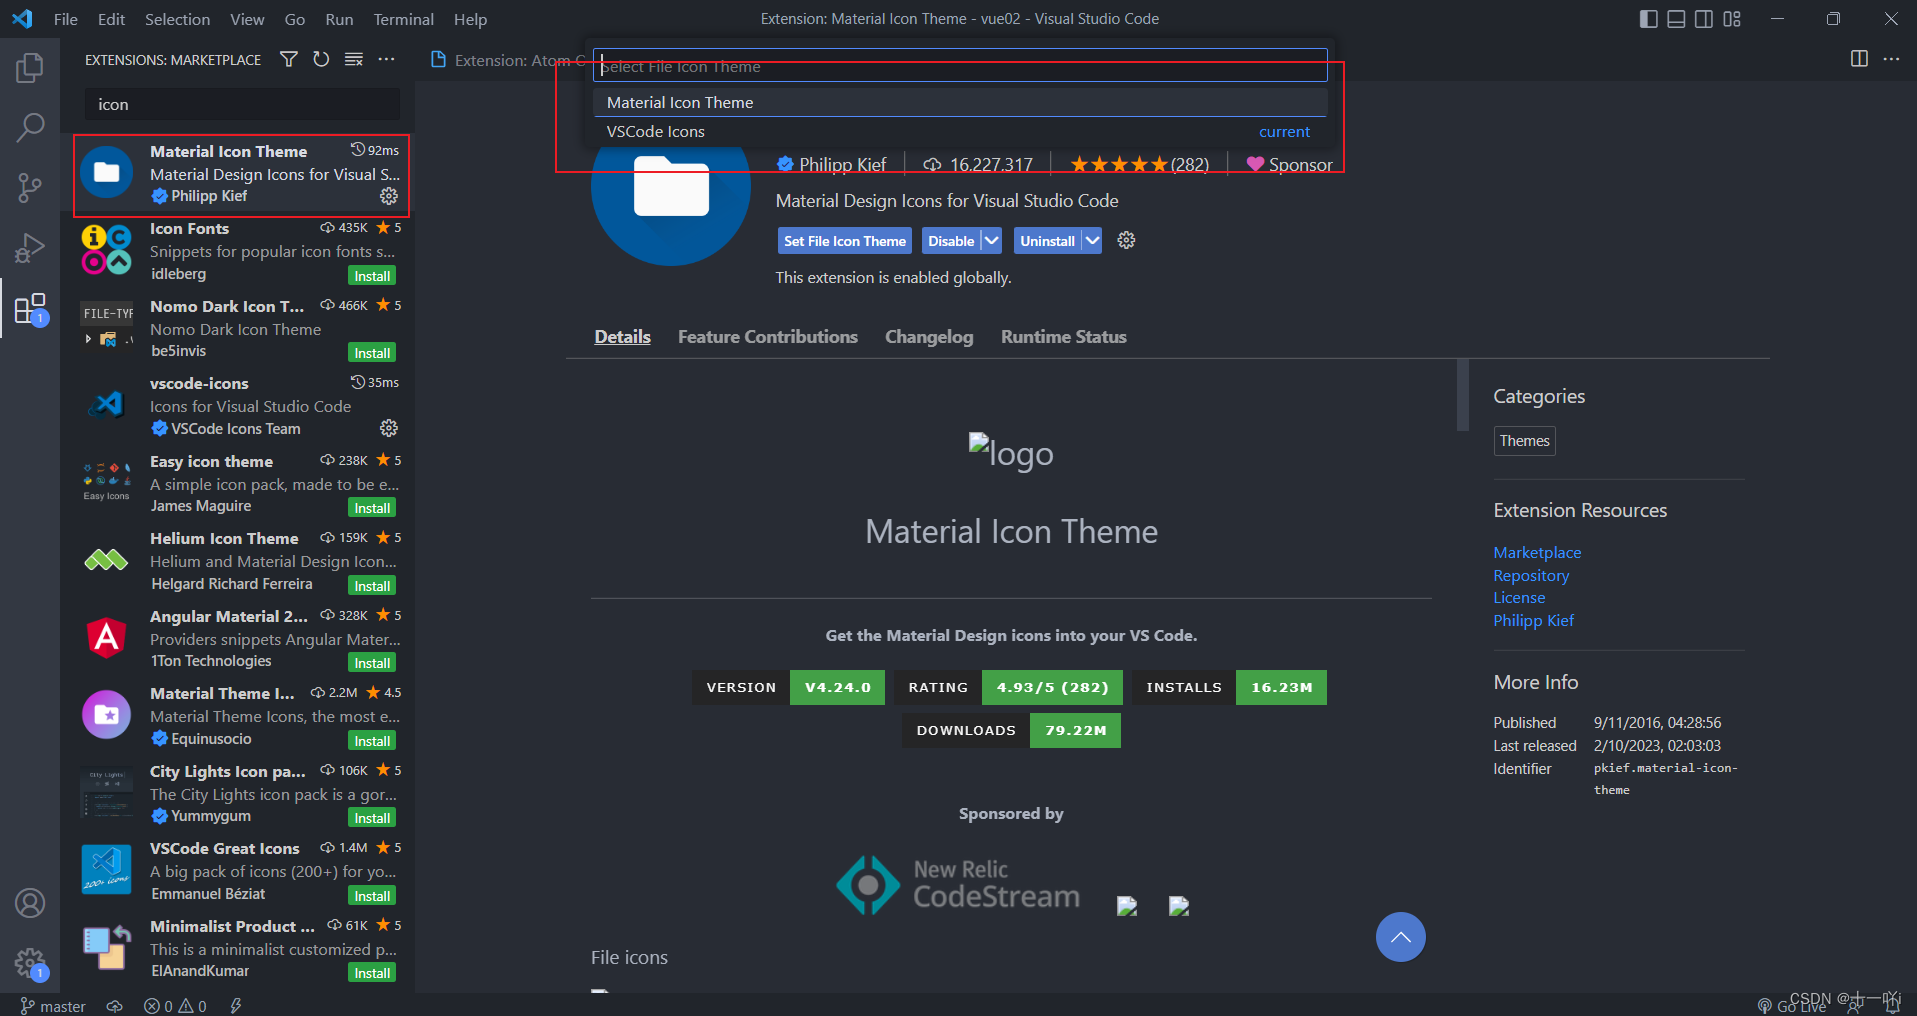
Task: Switch to Feature Contributions tab
Action: tap(767, 337)
